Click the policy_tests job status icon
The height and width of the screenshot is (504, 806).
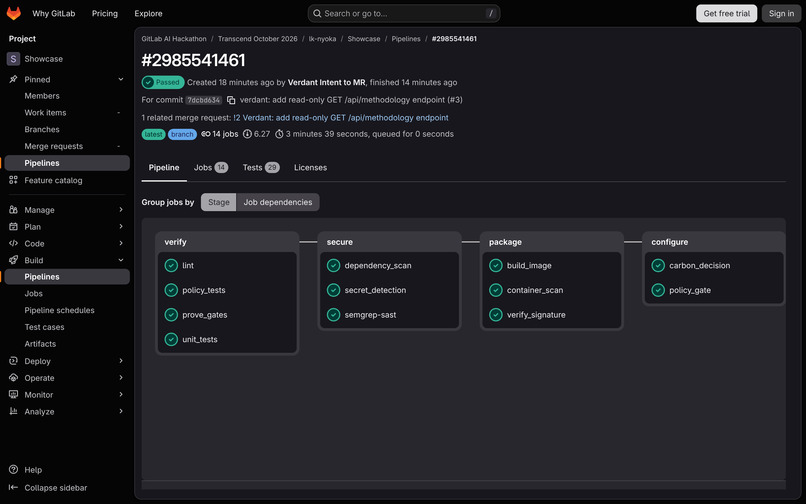pos(171,290)
